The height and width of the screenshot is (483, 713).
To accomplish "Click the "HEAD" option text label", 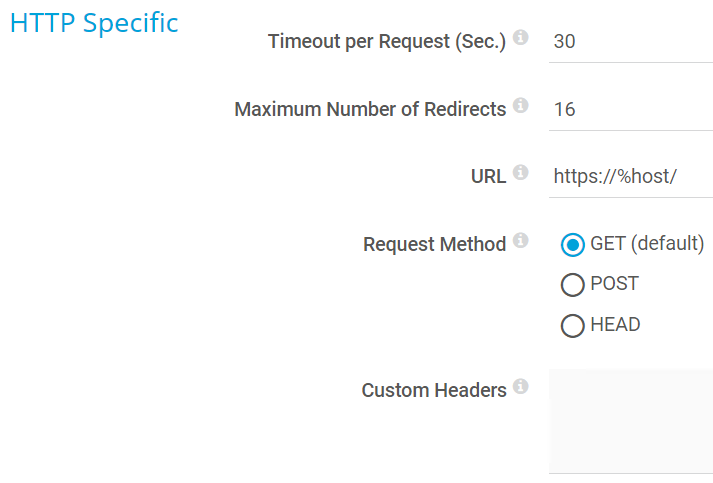I will (615, 325).
